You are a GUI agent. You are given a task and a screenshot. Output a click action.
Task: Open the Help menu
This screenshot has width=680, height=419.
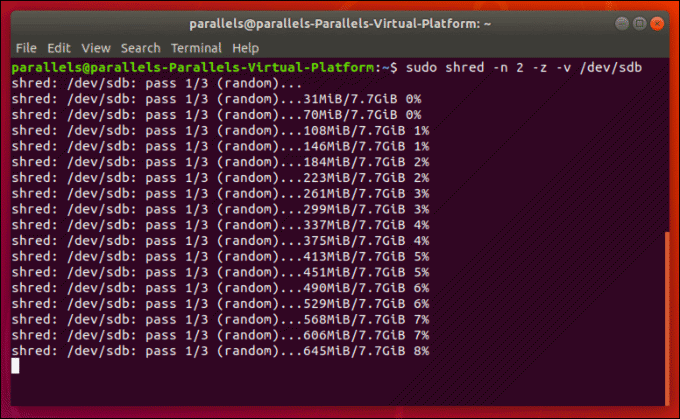pyautogui.click(x=245, y=48)
